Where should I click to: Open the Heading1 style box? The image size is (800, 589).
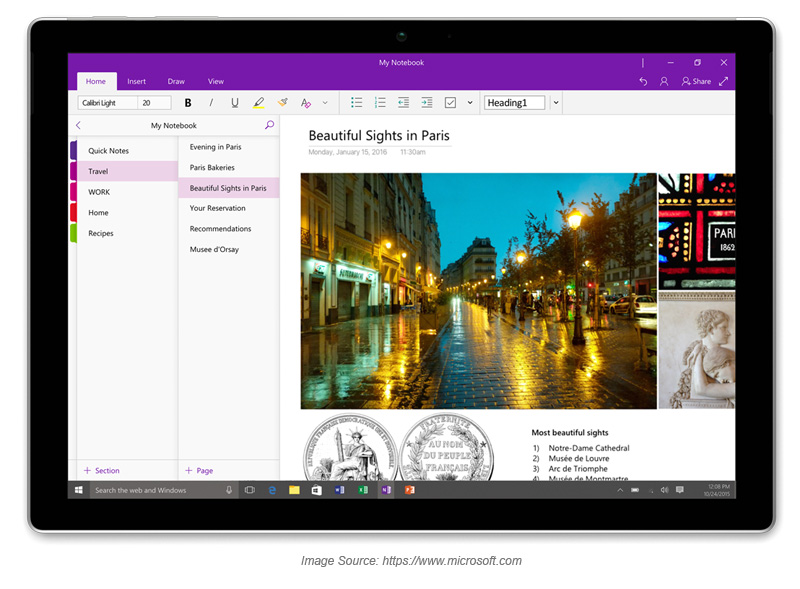[x=514, y=103]
